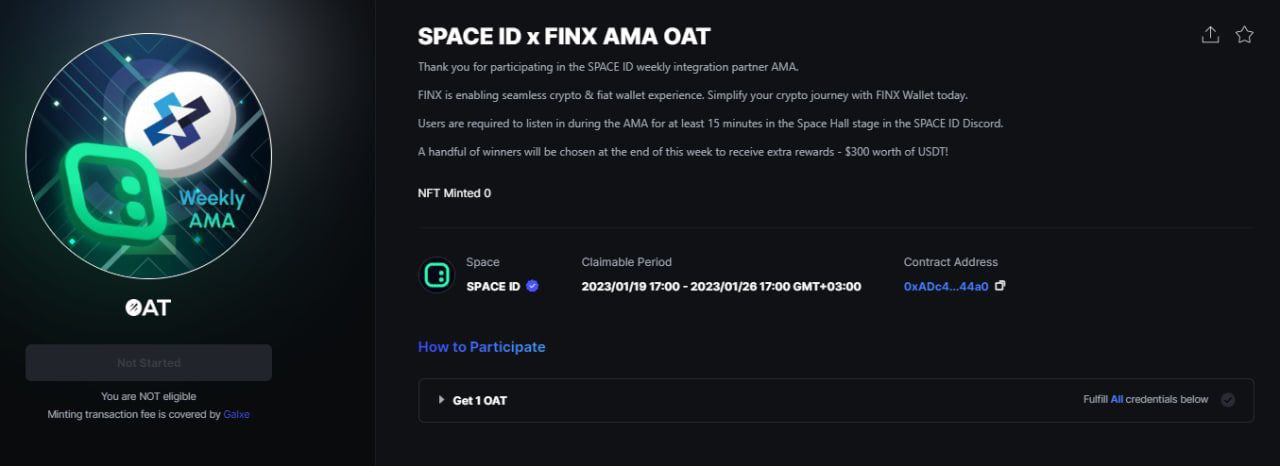Copy the contract address using copy icon
1280x466 pixels.
1000,286
